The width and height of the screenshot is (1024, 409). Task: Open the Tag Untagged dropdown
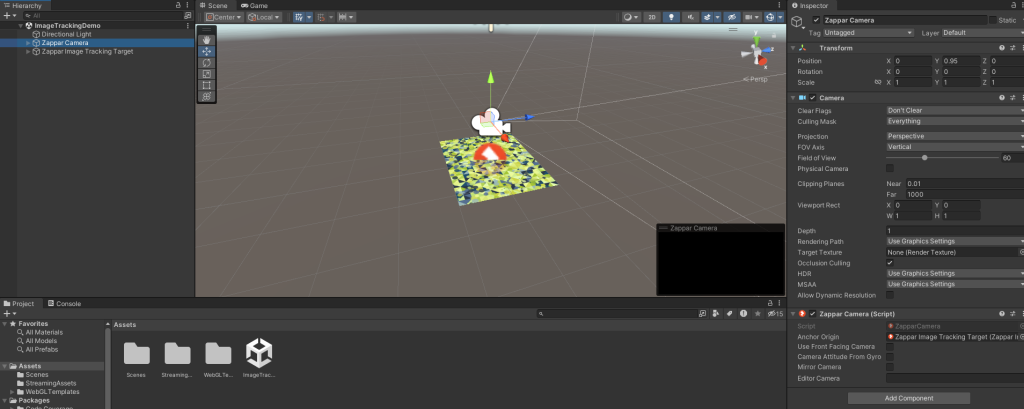(x=868, y=33)
